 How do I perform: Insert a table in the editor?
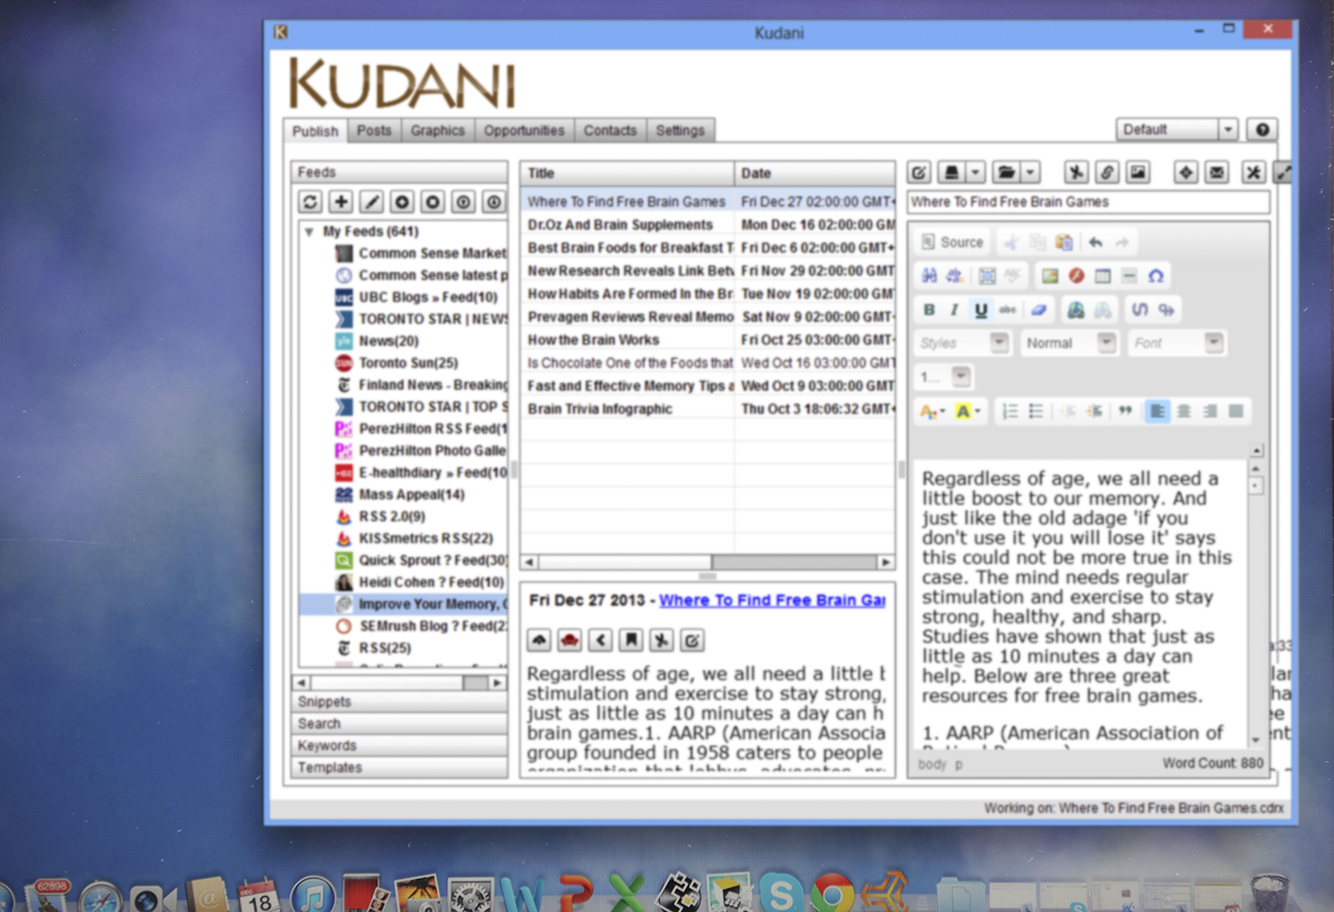1102,276
